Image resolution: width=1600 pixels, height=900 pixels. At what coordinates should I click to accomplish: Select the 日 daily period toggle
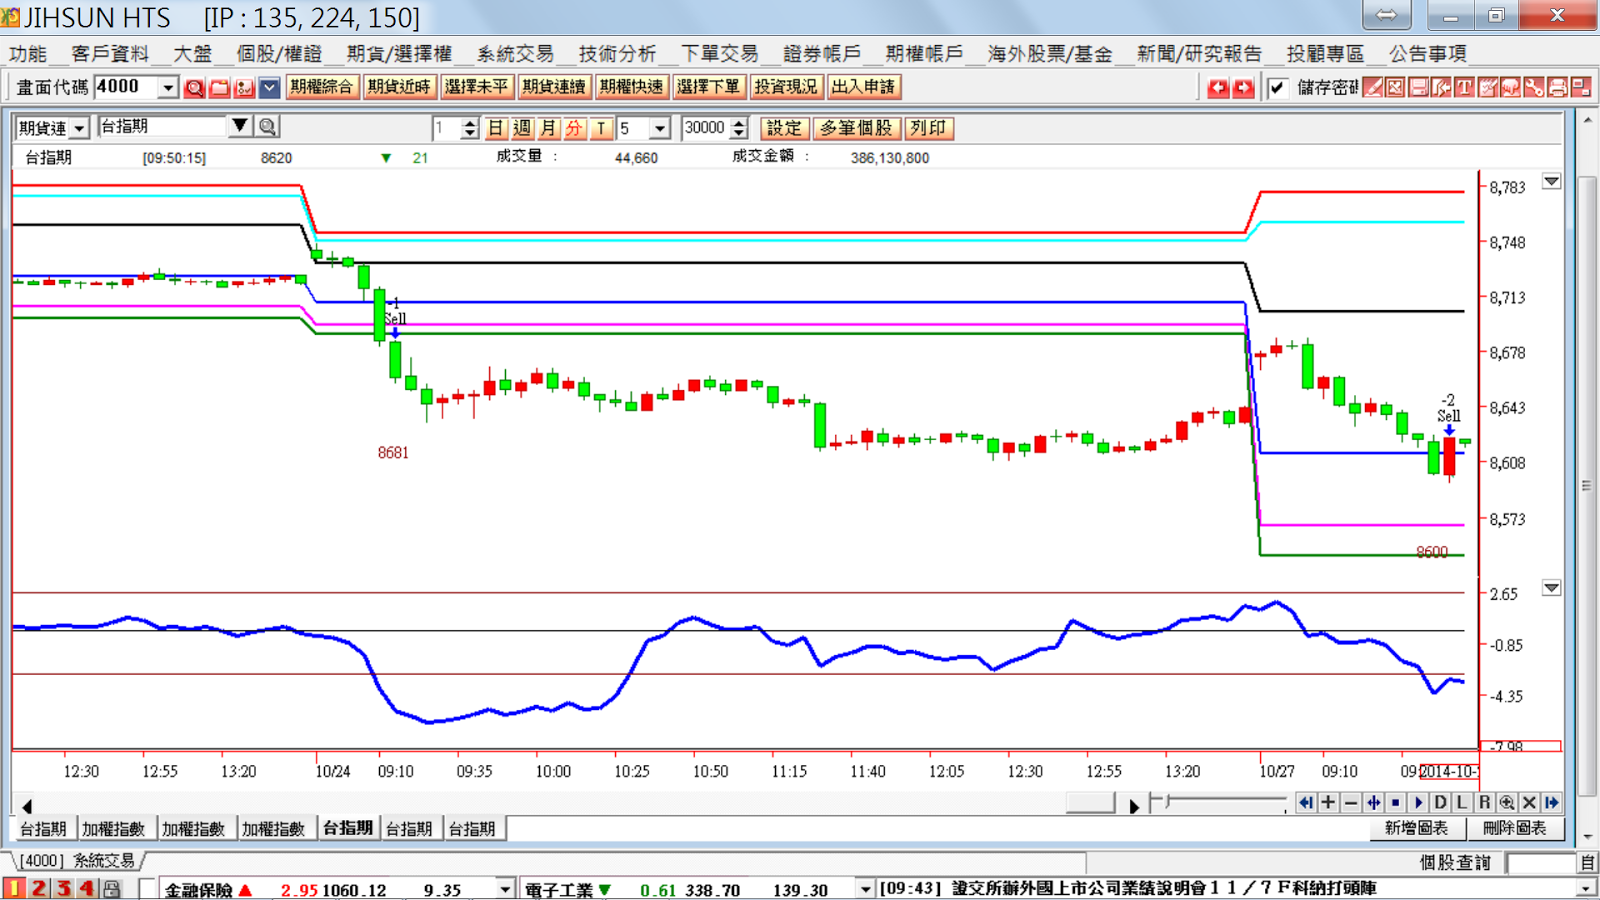click(x=496, y=128)
